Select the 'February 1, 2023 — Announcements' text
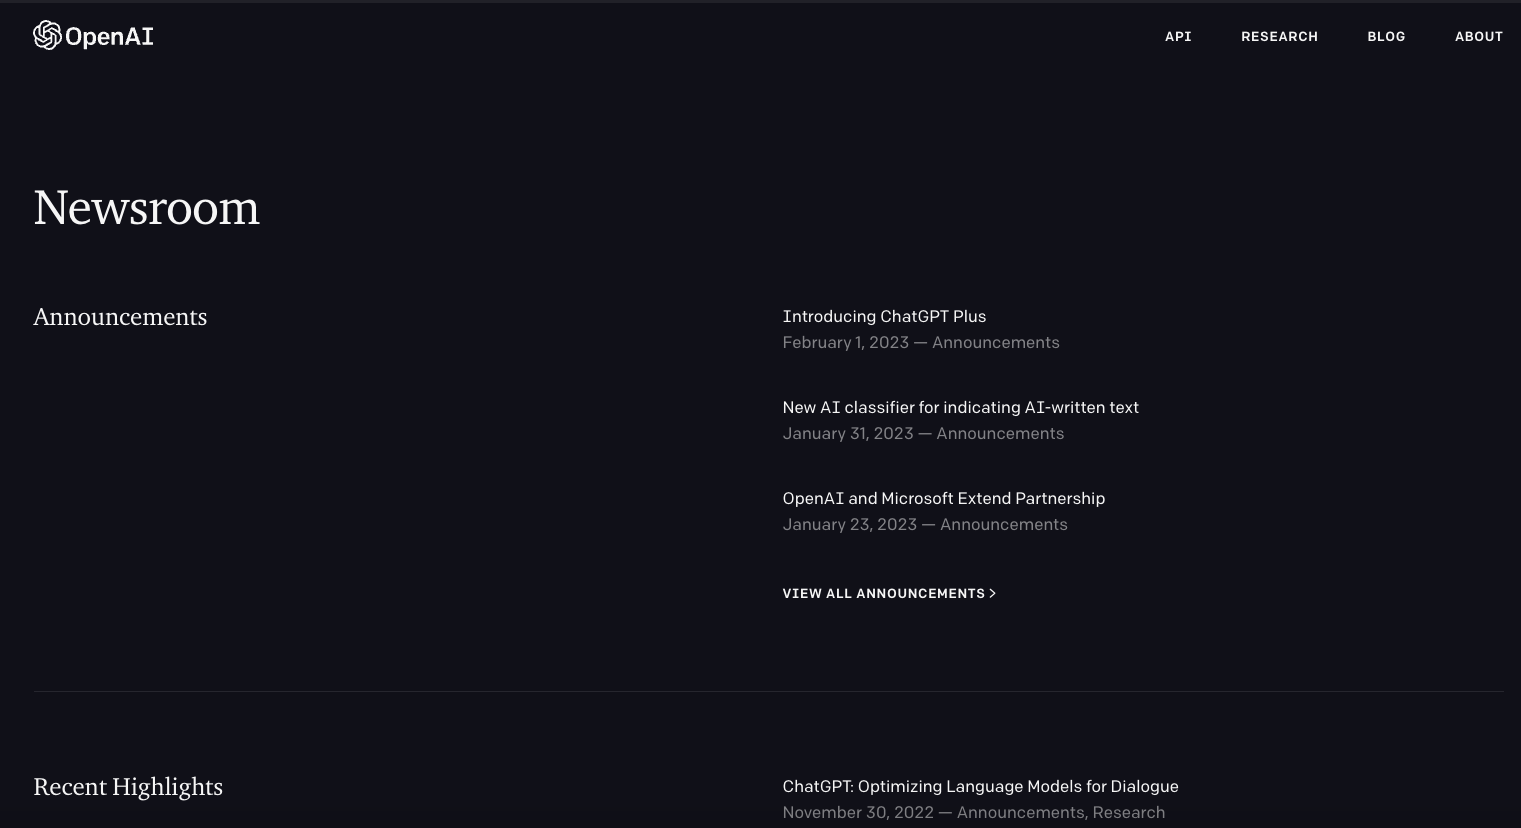 coord(920,342)
